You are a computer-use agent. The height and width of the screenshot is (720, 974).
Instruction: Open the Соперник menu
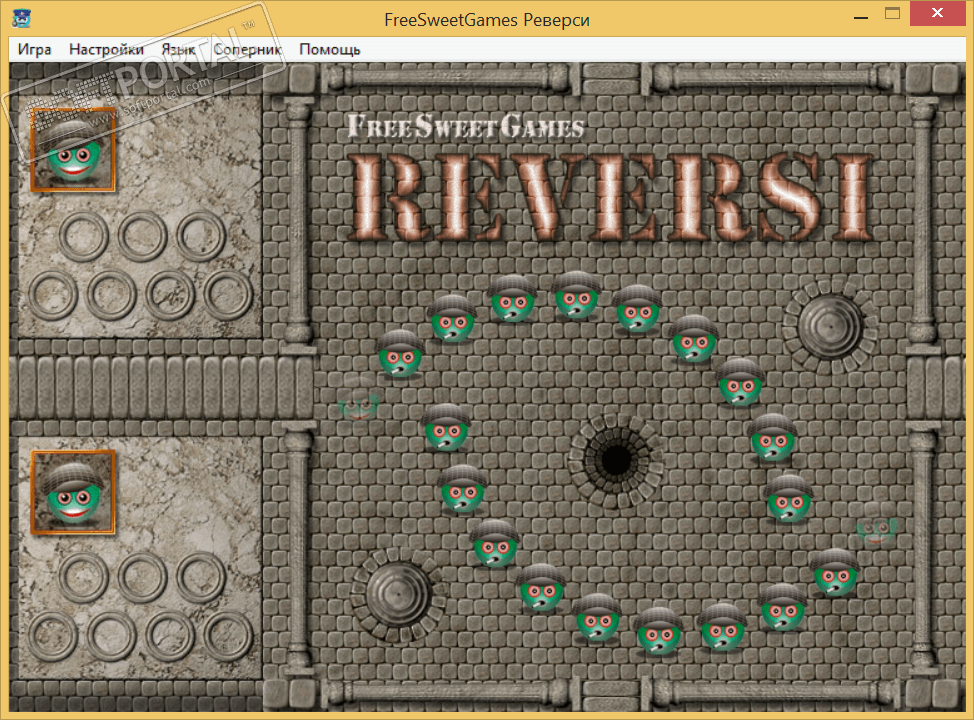(x=247, y=49)
